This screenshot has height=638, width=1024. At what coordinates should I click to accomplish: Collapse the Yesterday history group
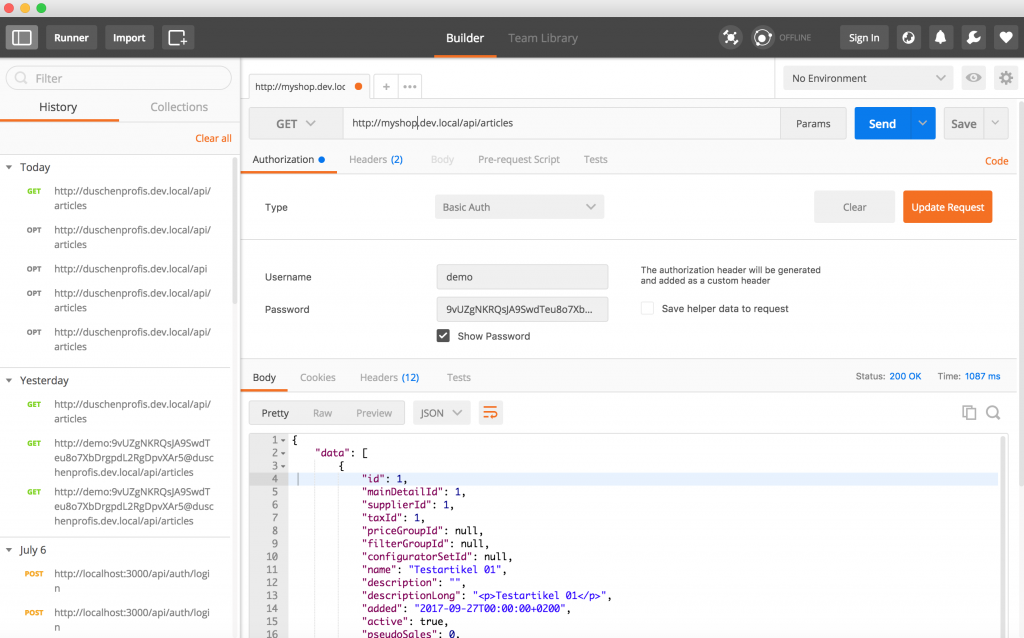pos(9,380)
